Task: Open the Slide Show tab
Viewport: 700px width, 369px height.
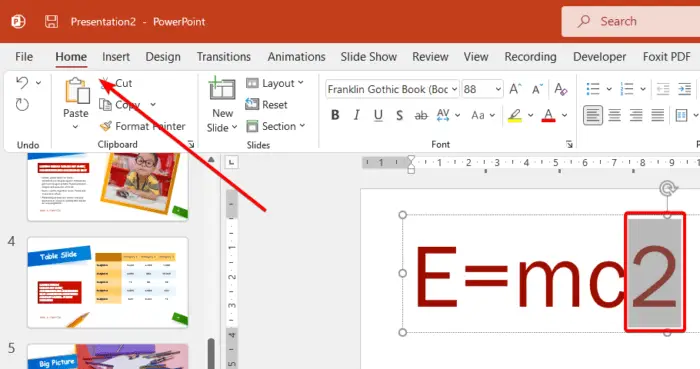Action: pos(369,57)
